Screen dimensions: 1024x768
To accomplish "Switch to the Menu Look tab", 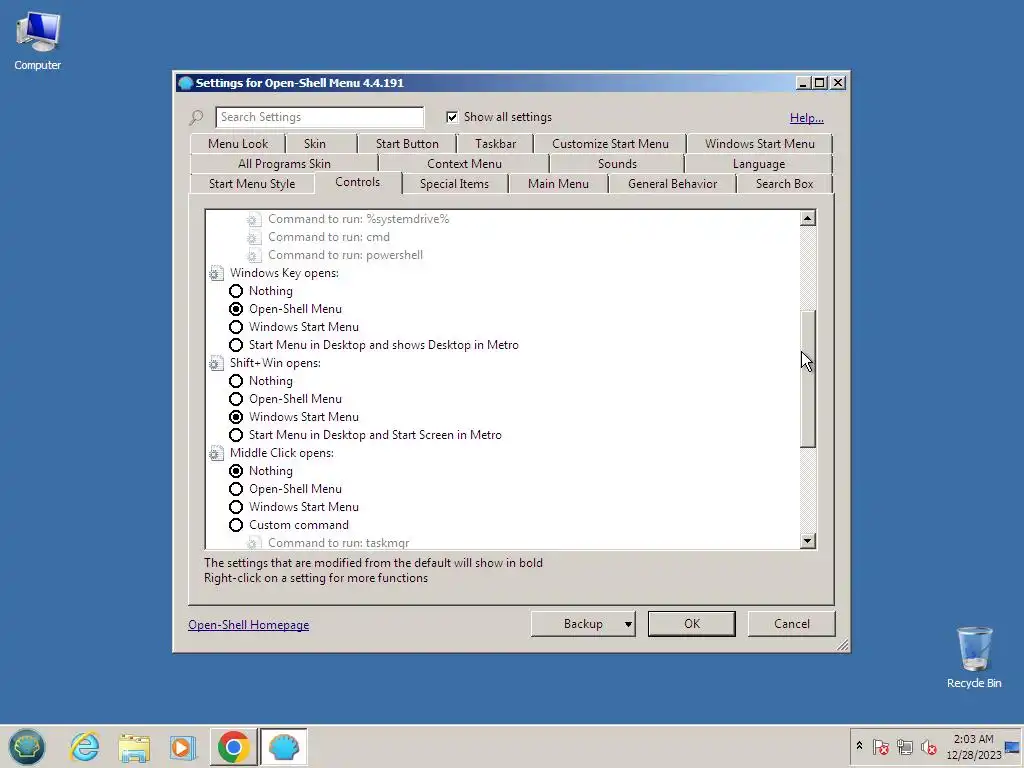I will pyautogui.click(x=238, y=144).
